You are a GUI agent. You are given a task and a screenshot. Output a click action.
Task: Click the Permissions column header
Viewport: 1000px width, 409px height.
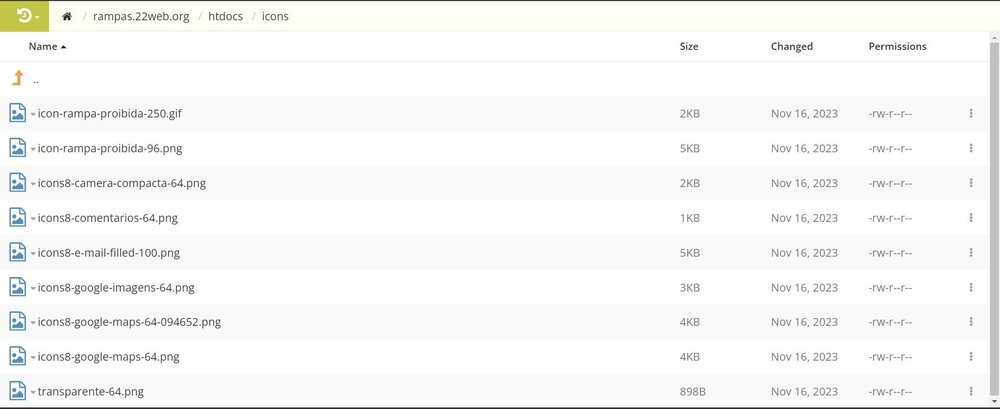tap(897, 47)
